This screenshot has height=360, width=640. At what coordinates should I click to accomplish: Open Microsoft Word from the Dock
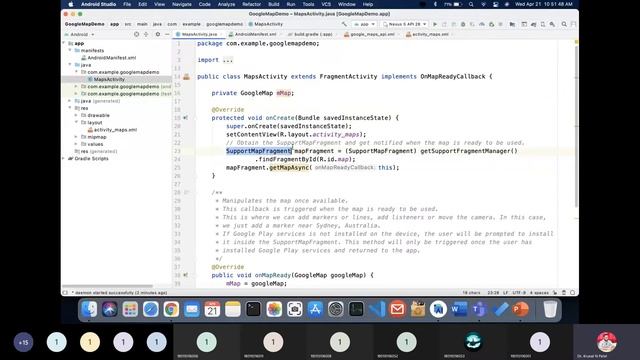459,309
